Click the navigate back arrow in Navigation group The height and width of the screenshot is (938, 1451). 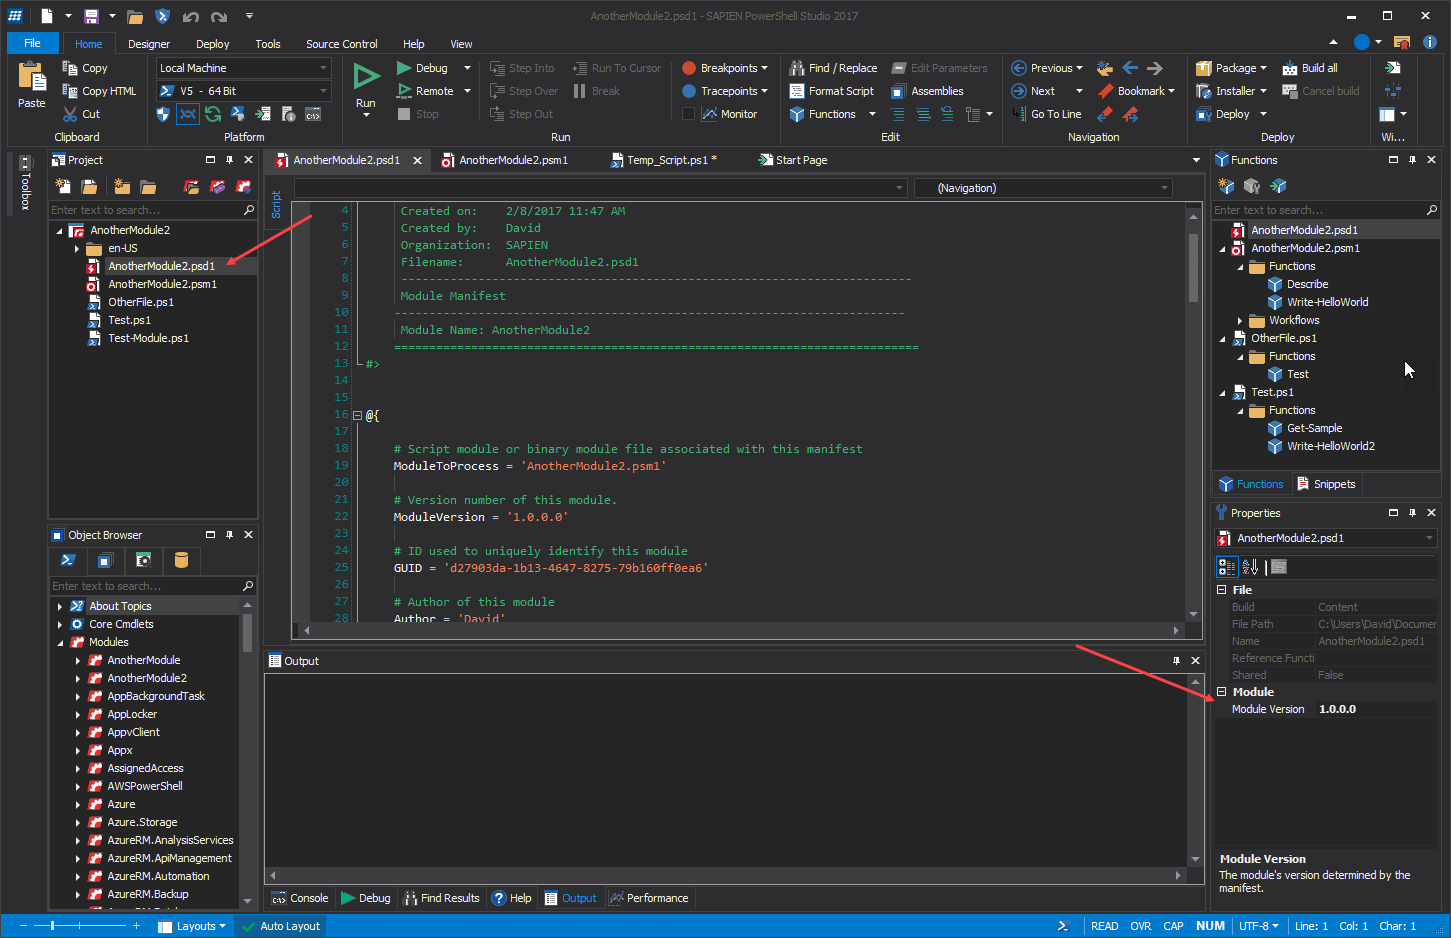click(1130, 68)
